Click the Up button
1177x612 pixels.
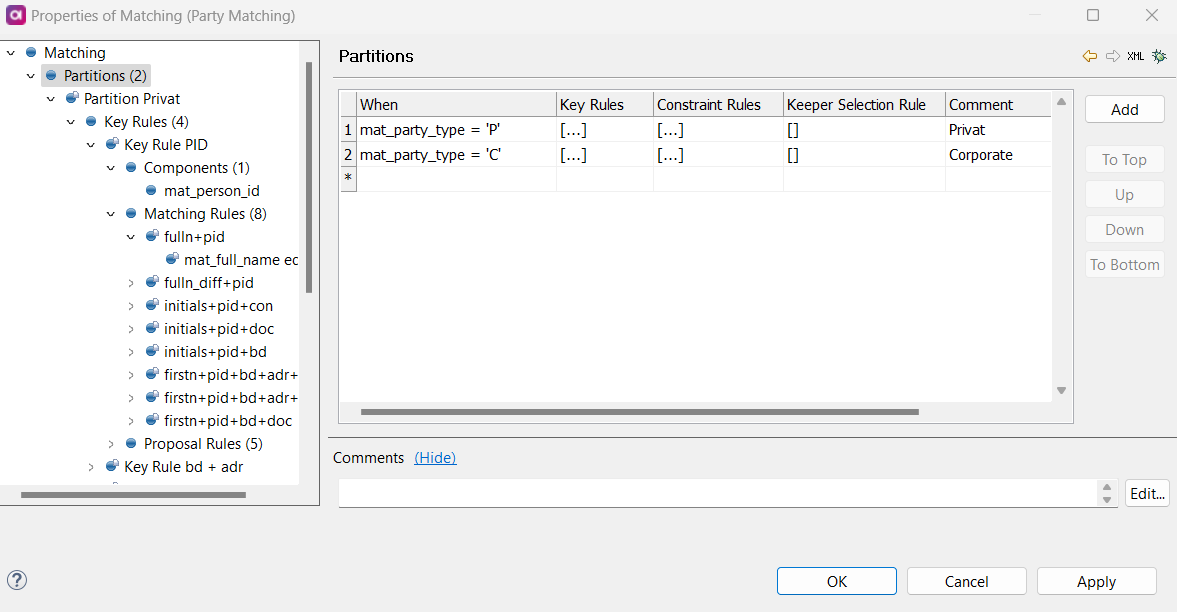pos(1124,194)
